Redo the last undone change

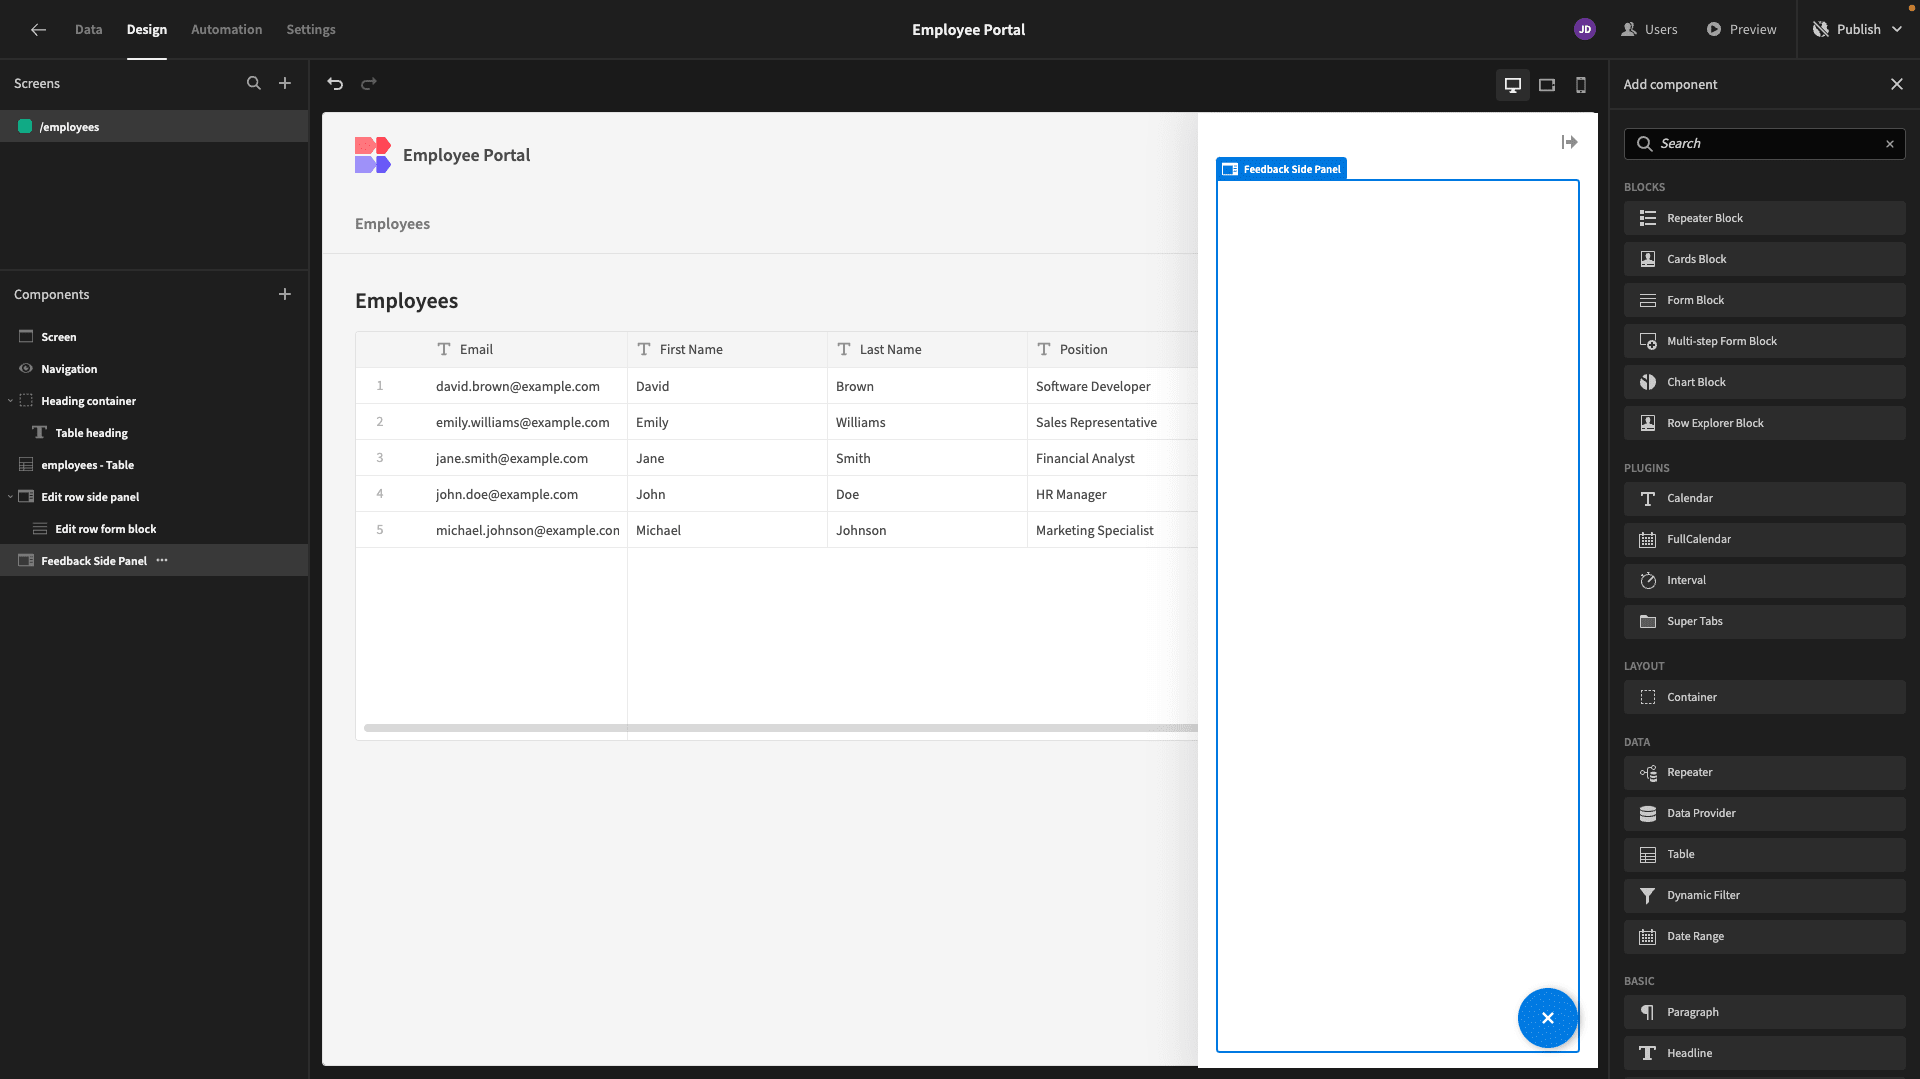pos(369,84)
